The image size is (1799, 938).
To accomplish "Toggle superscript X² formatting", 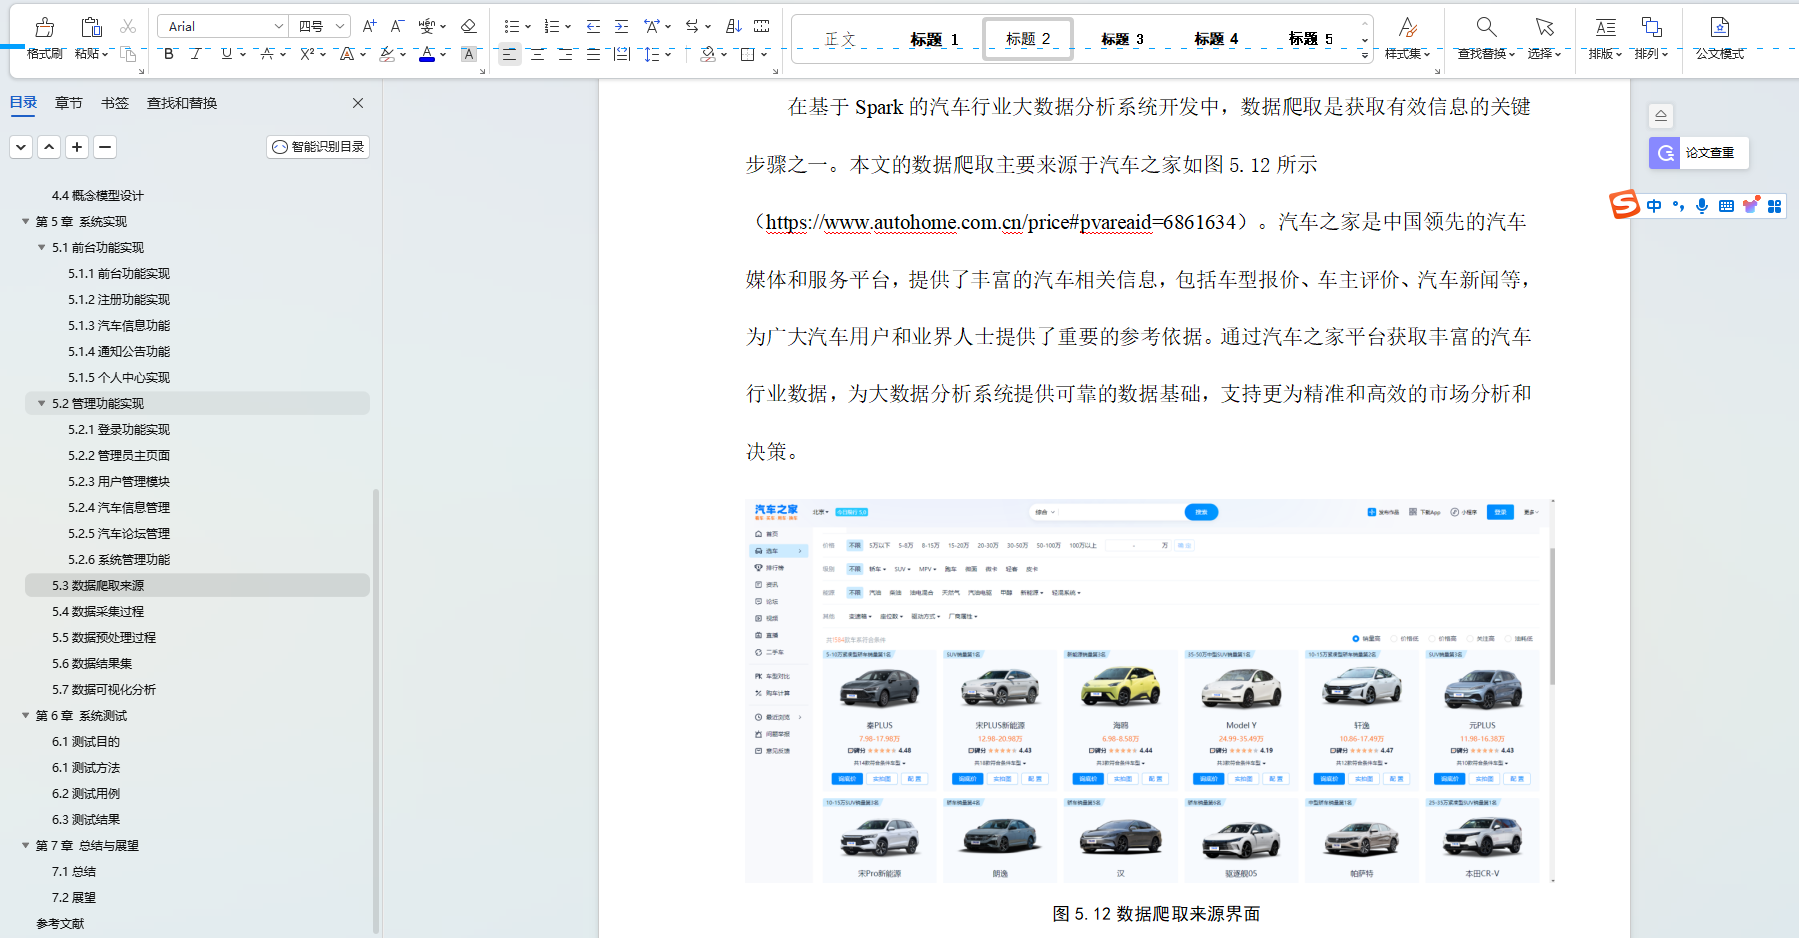I will (x=307, y=54).
